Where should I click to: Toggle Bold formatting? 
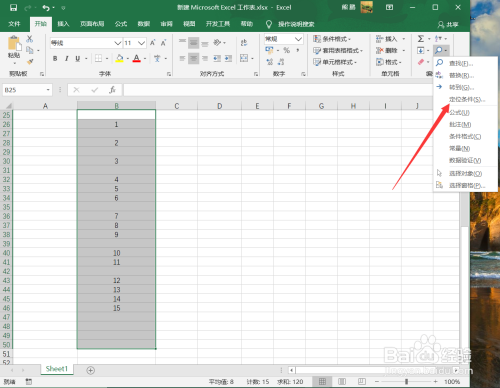(55, 59)
